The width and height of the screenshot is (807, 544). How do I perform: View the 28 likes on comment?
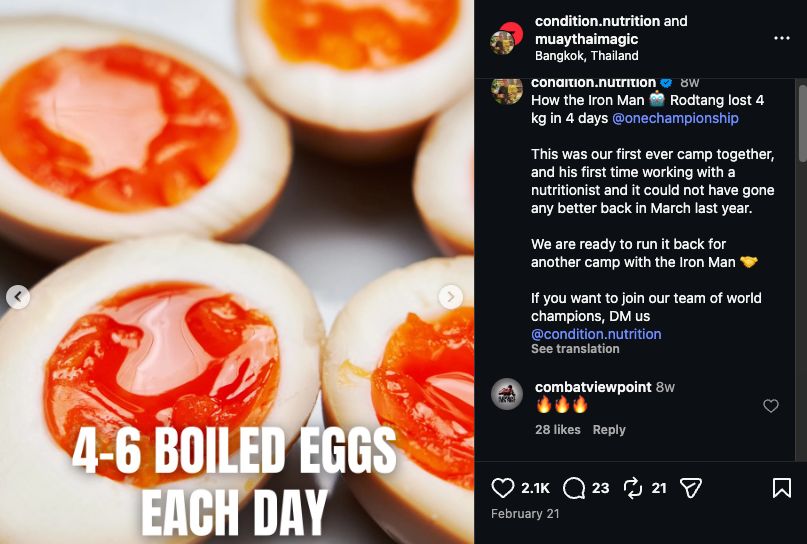[x=557, y=430]
